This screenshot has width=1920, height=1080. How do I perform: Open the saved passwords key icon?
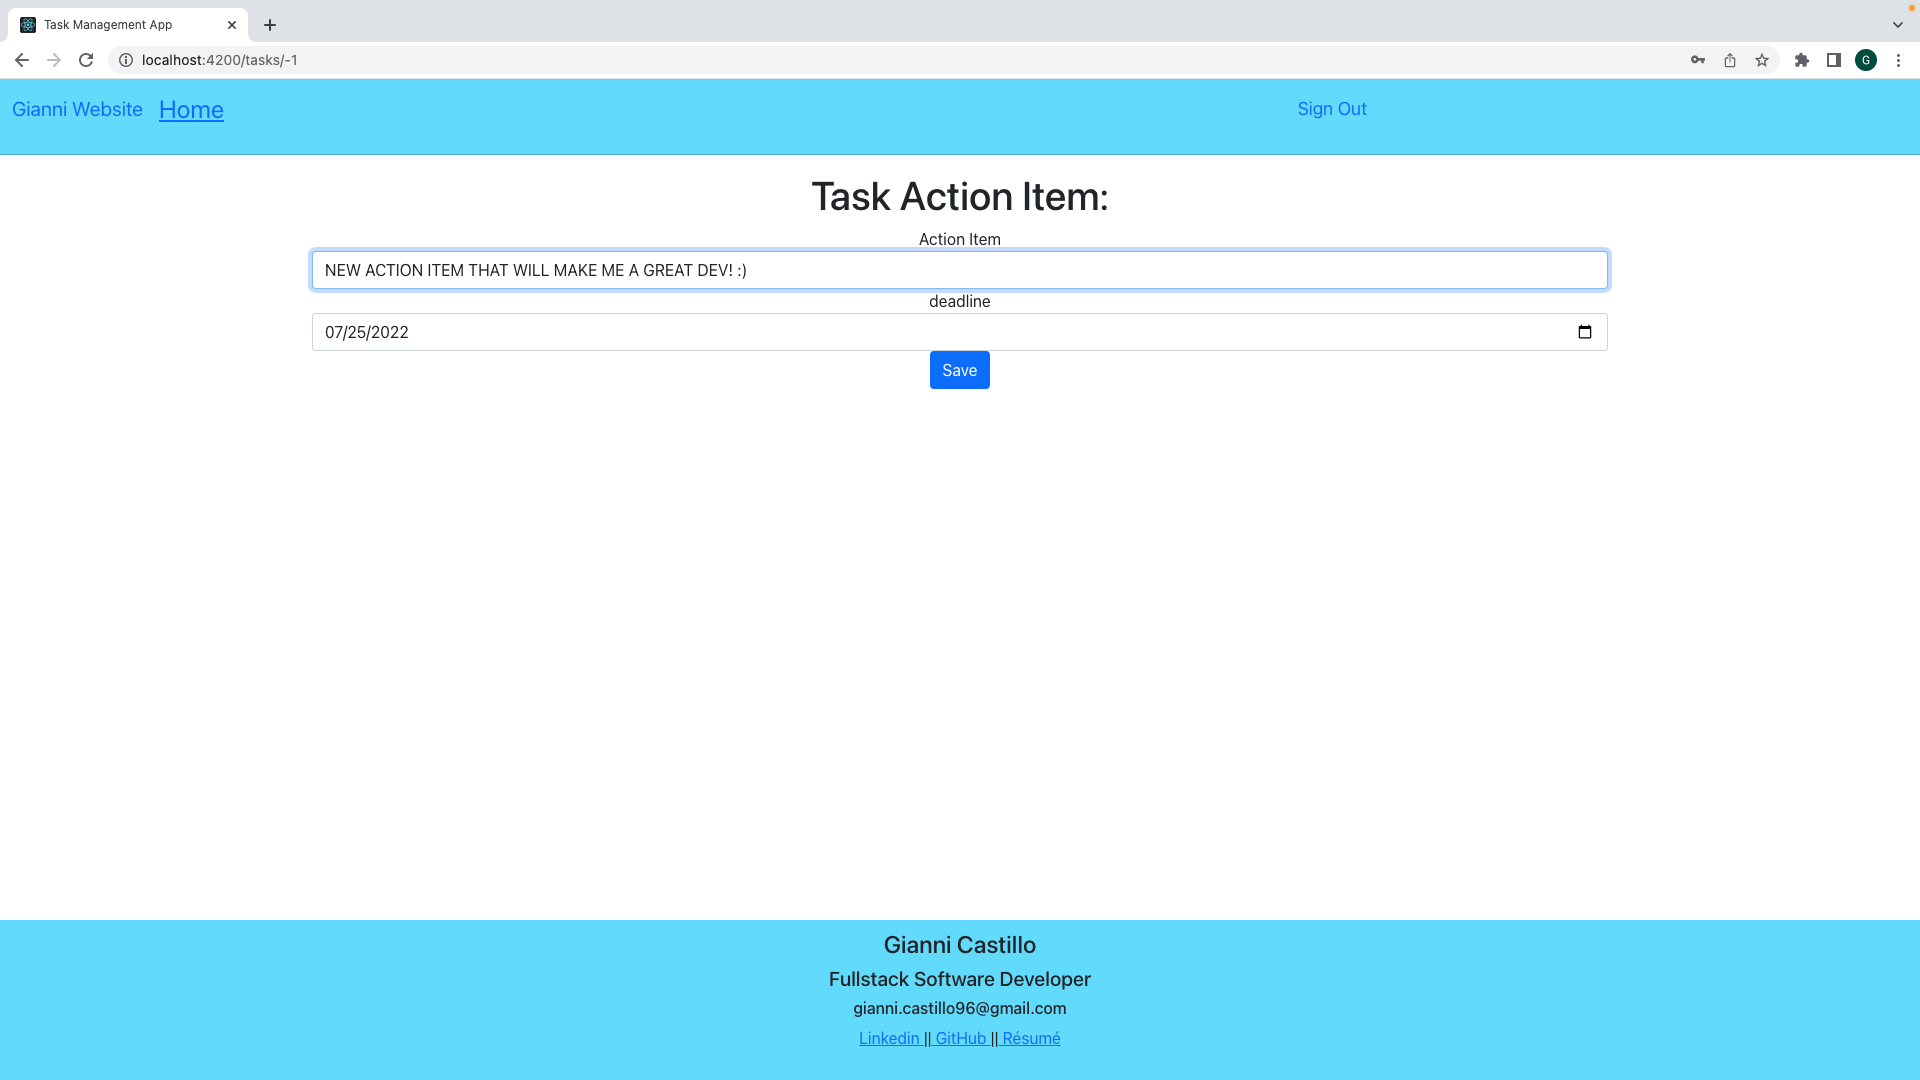(x=1697, y=60)
